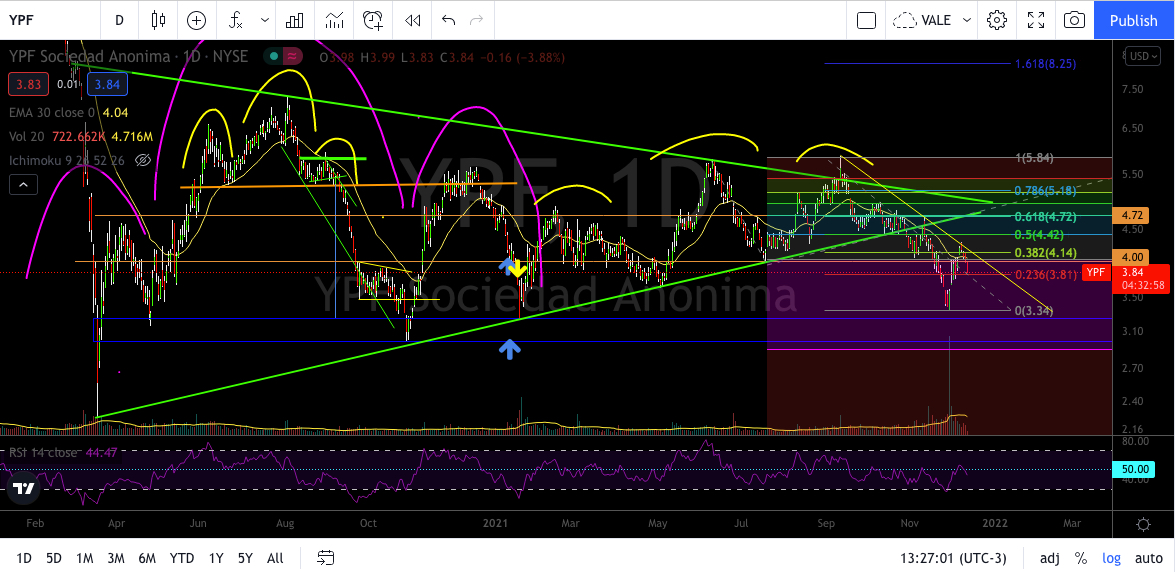Open timezone menu at 13:27:01 (UTC-3)

pos(954,558)
